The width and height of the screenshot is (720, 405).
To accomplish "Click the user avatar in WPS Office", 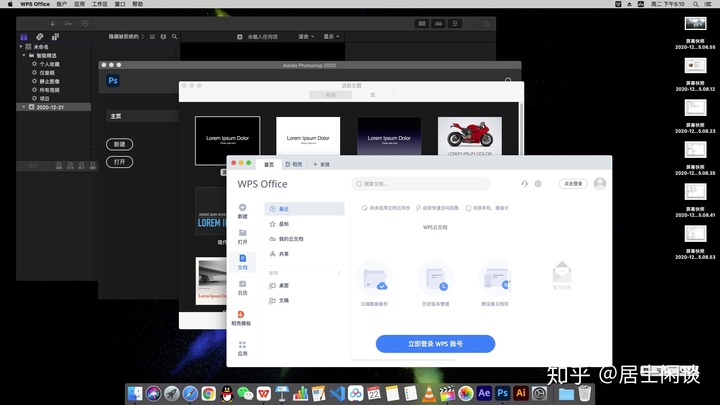I will click(x=600, y=184).
